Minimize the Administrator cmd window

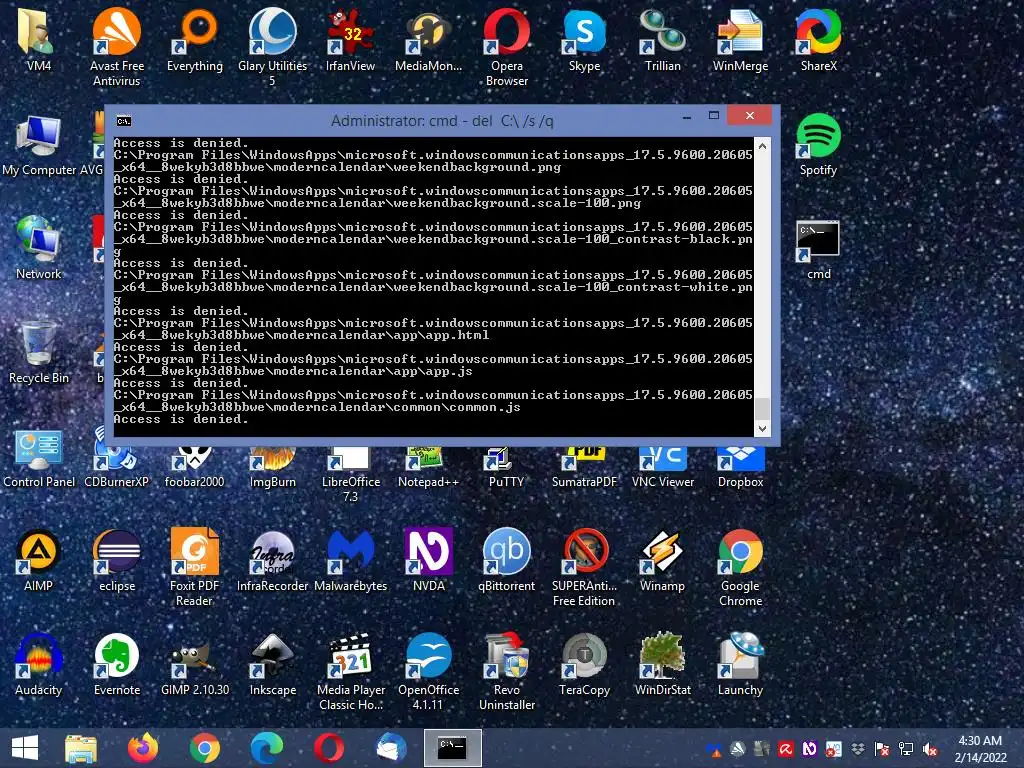pos(686,117)
